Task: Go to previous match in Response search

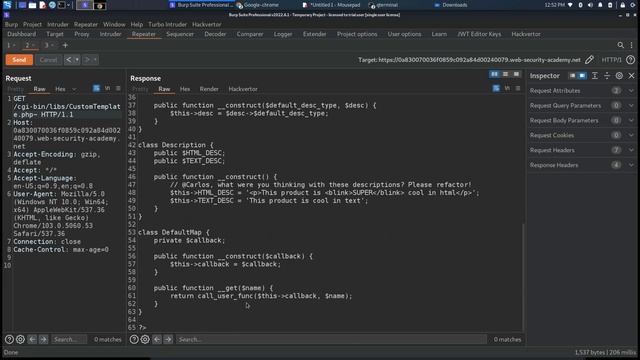Action: point(157,339)
